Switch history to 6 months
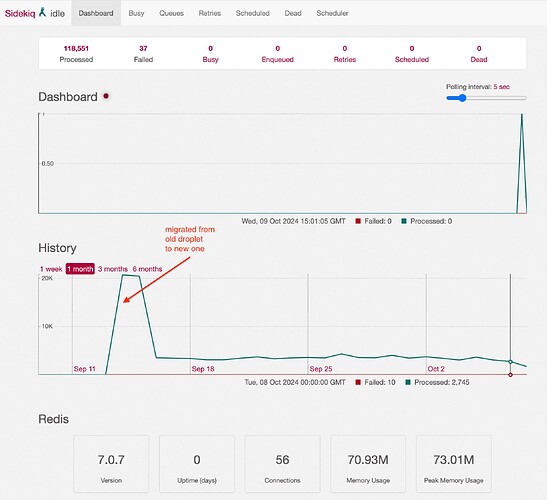Viewport: 547px width, 500px height. (147, 269)
